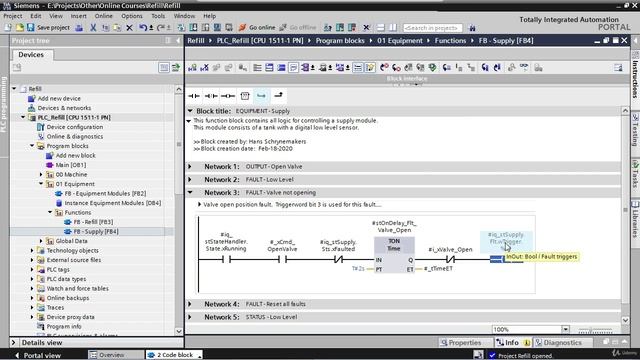
Task: Collapse the PLC_Refill CPU node
Action: (x=23, y=117)
